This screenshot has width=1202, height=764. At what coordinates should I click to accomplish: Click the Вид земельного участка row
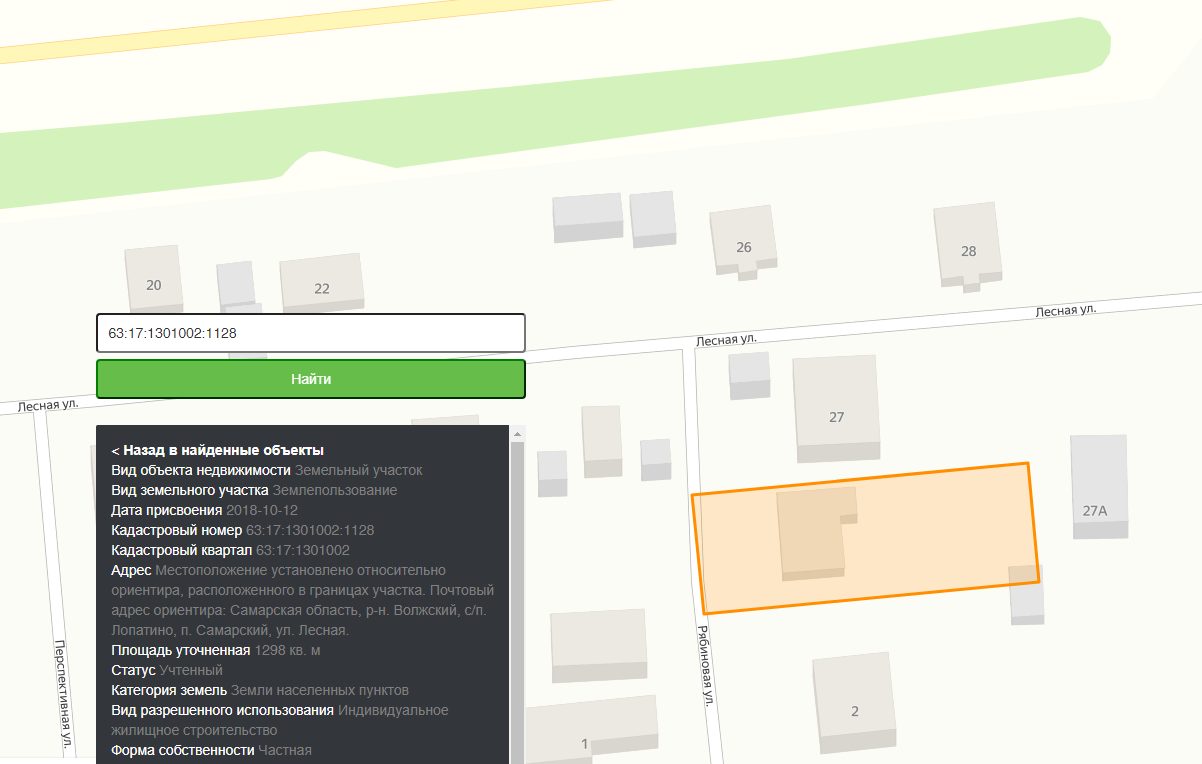tap(254, 490)
